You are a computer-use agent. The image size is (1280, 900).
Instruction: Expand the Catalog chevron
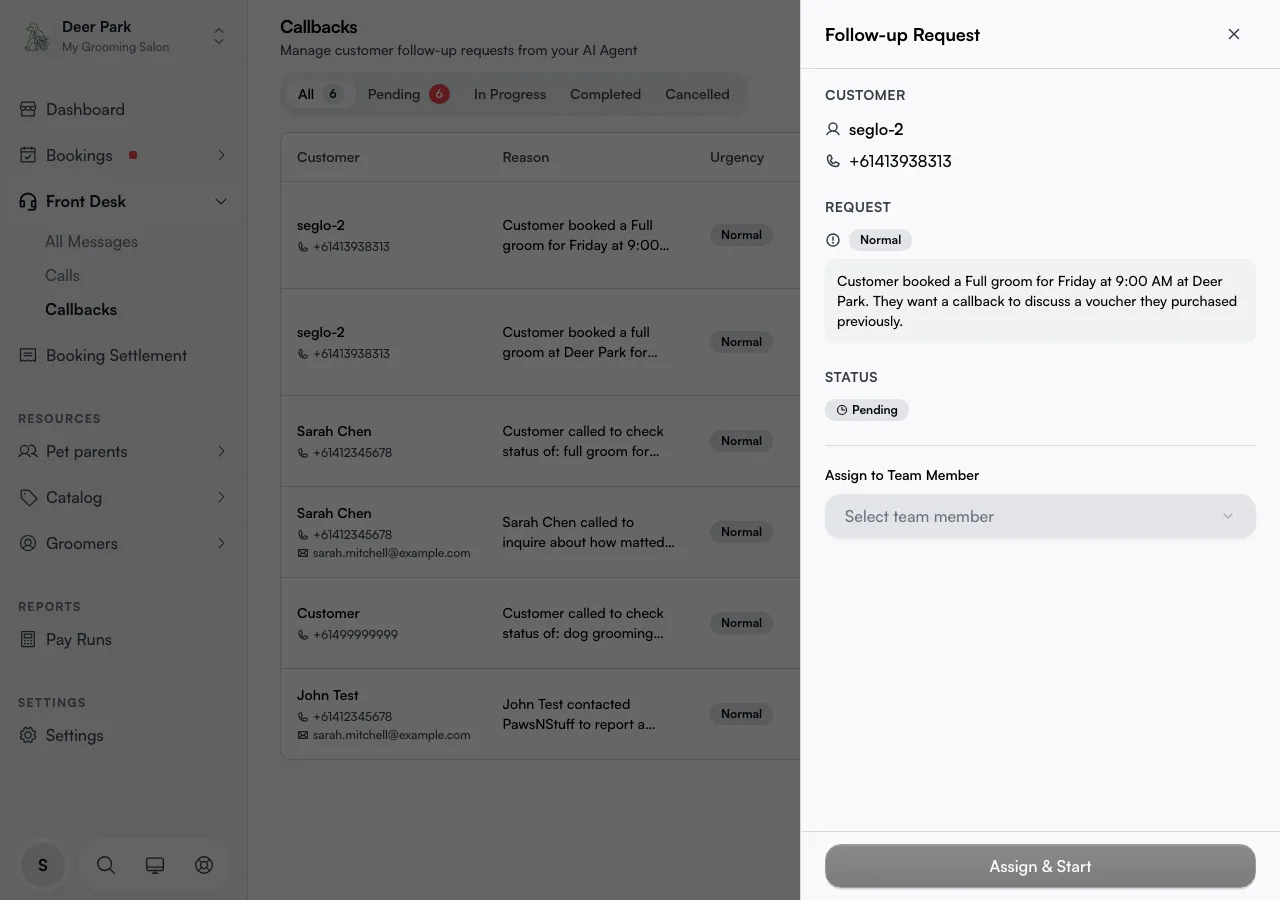[221, 497]
